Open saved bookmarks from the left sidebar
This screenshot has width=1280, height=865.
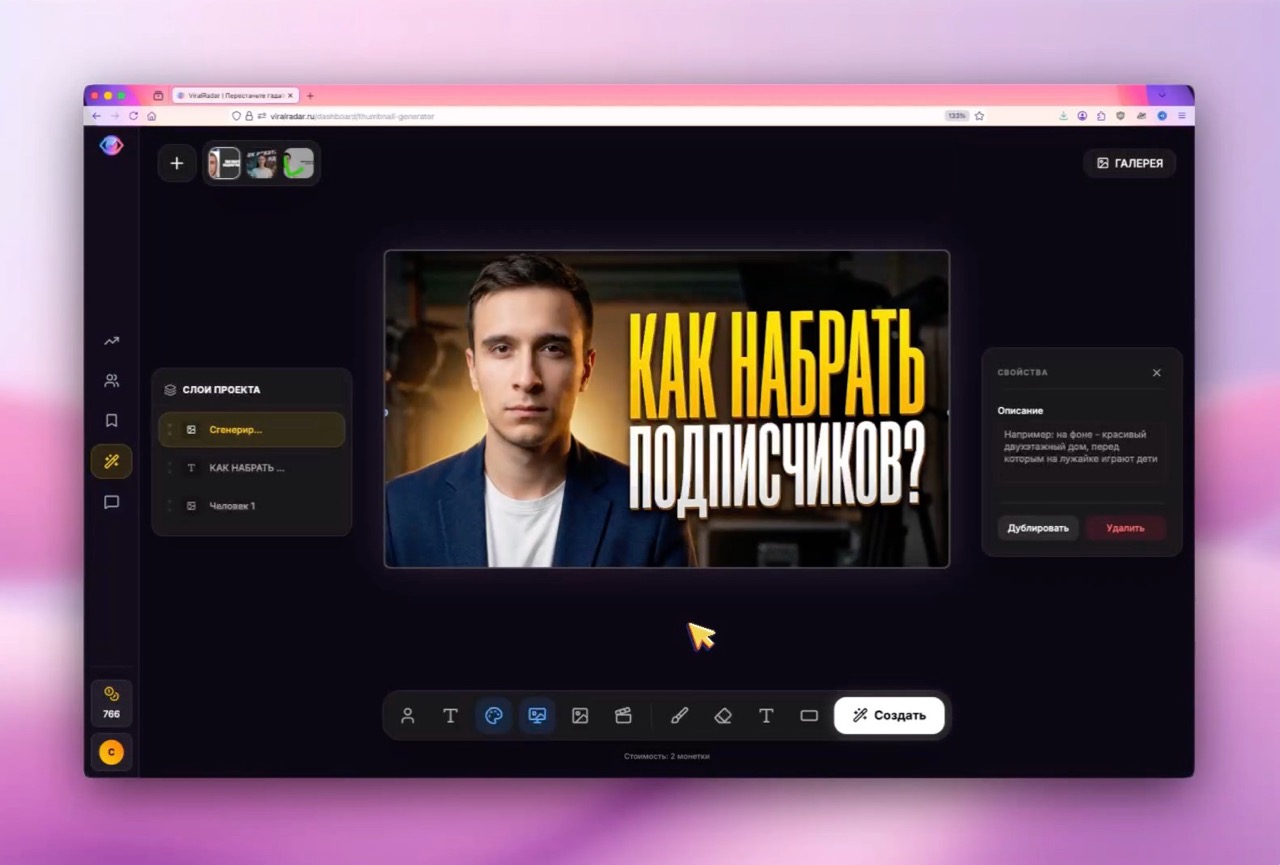[x=111, y=420]
